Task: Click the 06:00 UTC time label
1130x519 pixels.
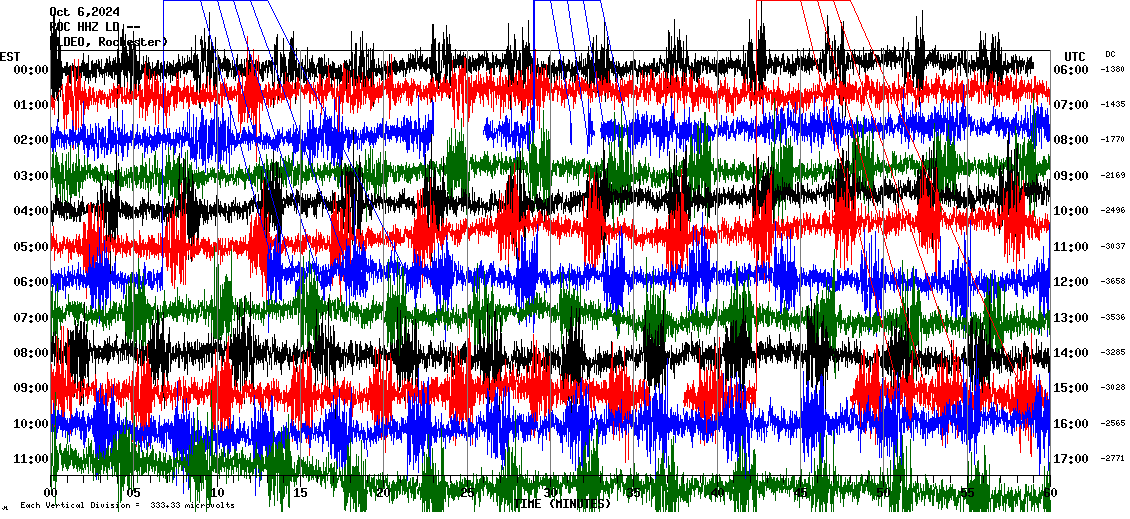Action: (1069, 69)
